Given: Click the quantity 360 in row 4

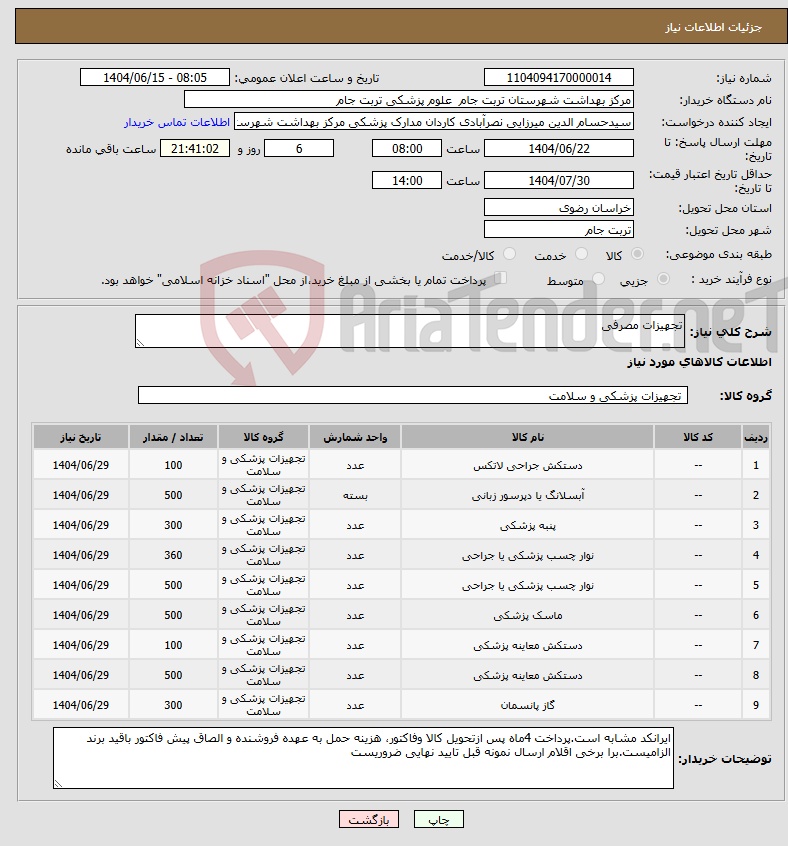Looking at the screenshot, I should coord(173,555).
